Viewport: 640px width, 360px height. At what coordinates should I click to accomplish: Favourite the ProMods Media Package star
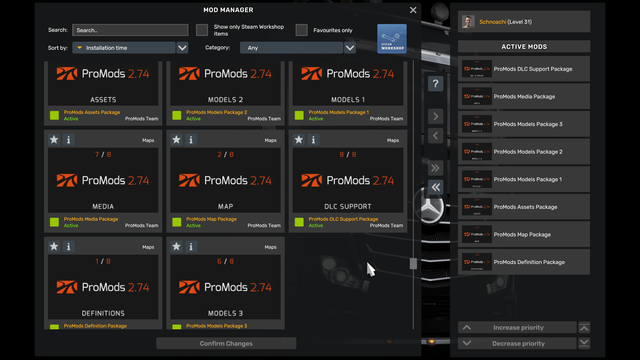[54, 140]
